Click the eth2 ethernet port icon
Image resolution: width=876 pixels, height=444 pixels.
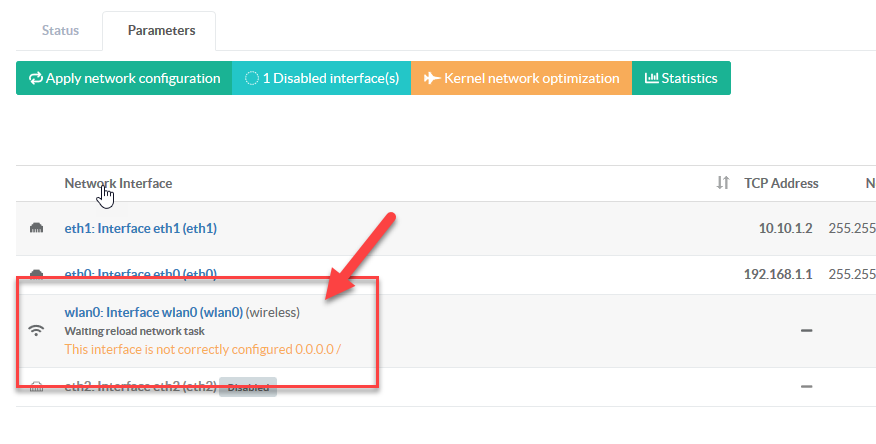pos(36,386)
